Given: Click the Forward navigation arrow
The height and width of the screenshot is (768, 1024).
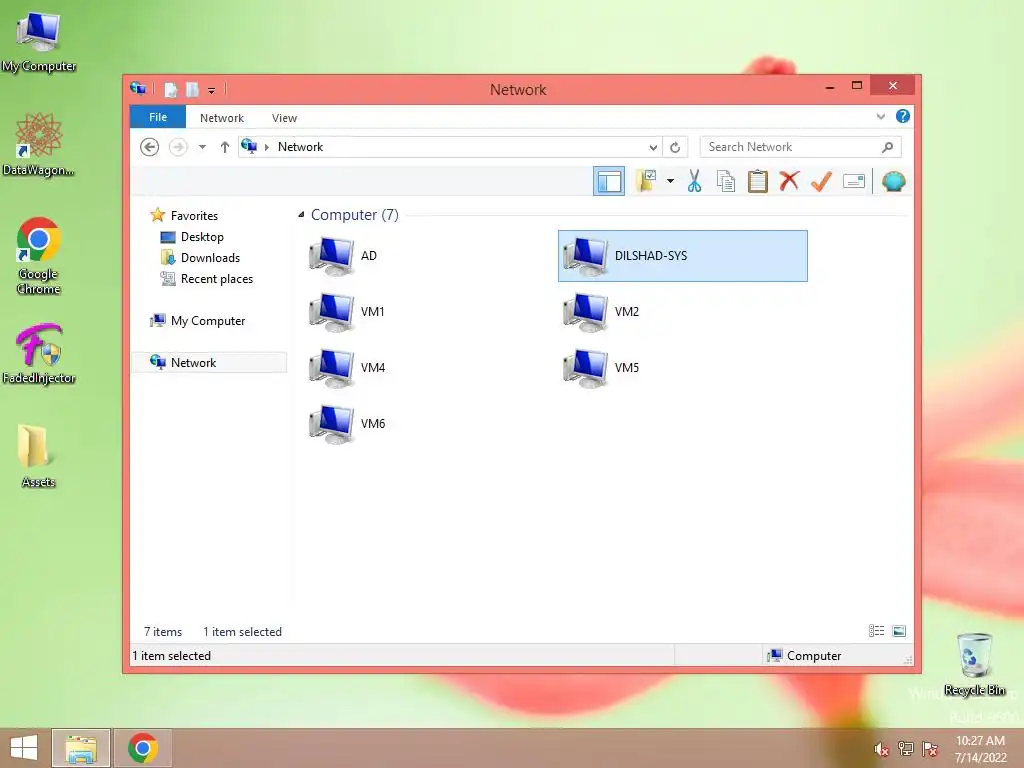Looking at the screenshot, I should (178, 147).
